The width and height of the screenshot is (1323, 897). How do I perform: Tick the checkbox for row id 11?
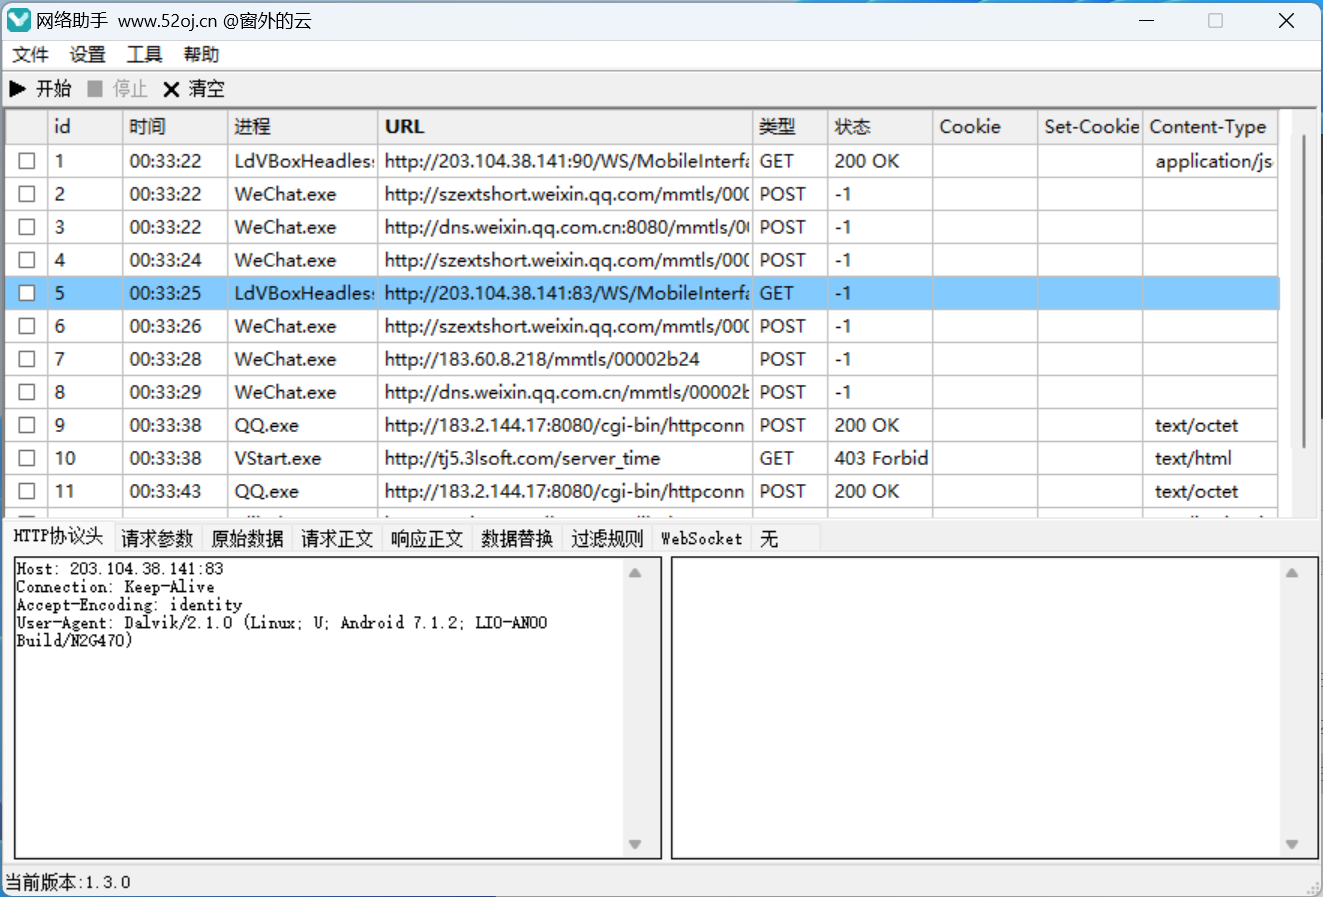coord(27,491)
